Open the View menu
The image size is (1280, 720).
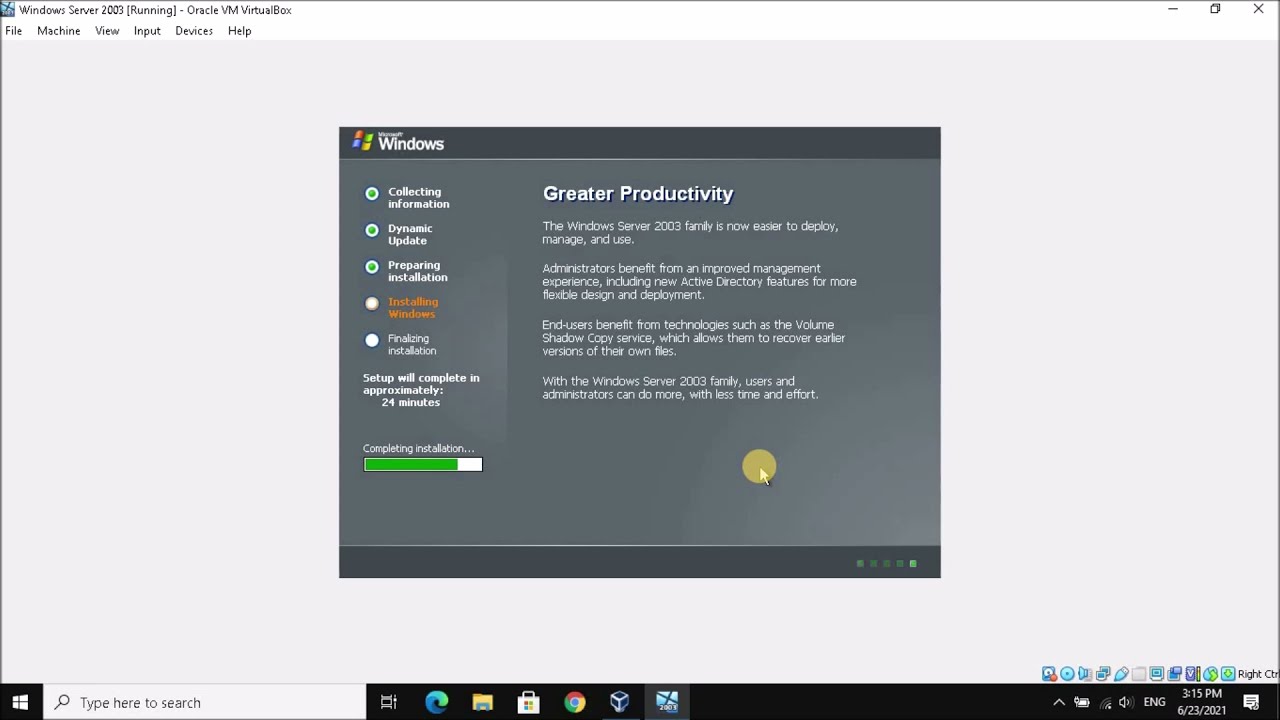pos(107,31)
